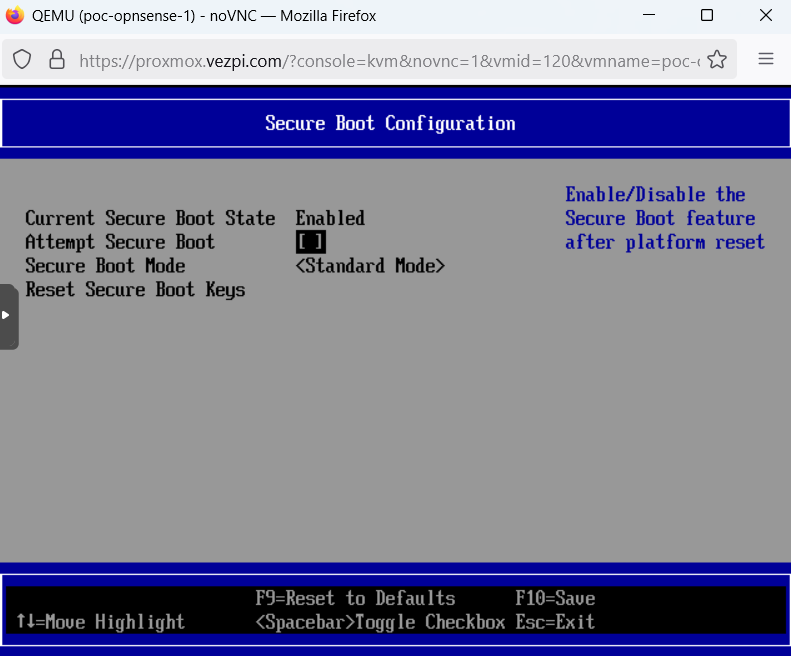Bookmark this page with the star icon

click(x=716, y=60)
